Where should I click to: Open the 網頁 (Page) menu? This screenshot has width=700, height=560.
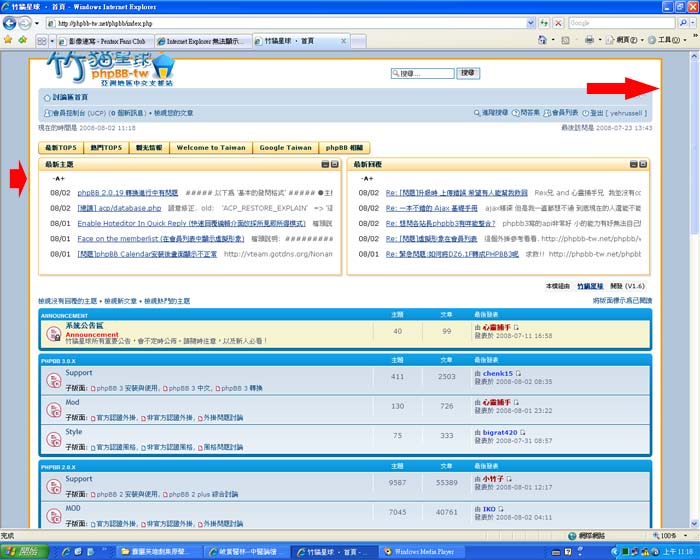pyautogui.click(x=624, y=40)
